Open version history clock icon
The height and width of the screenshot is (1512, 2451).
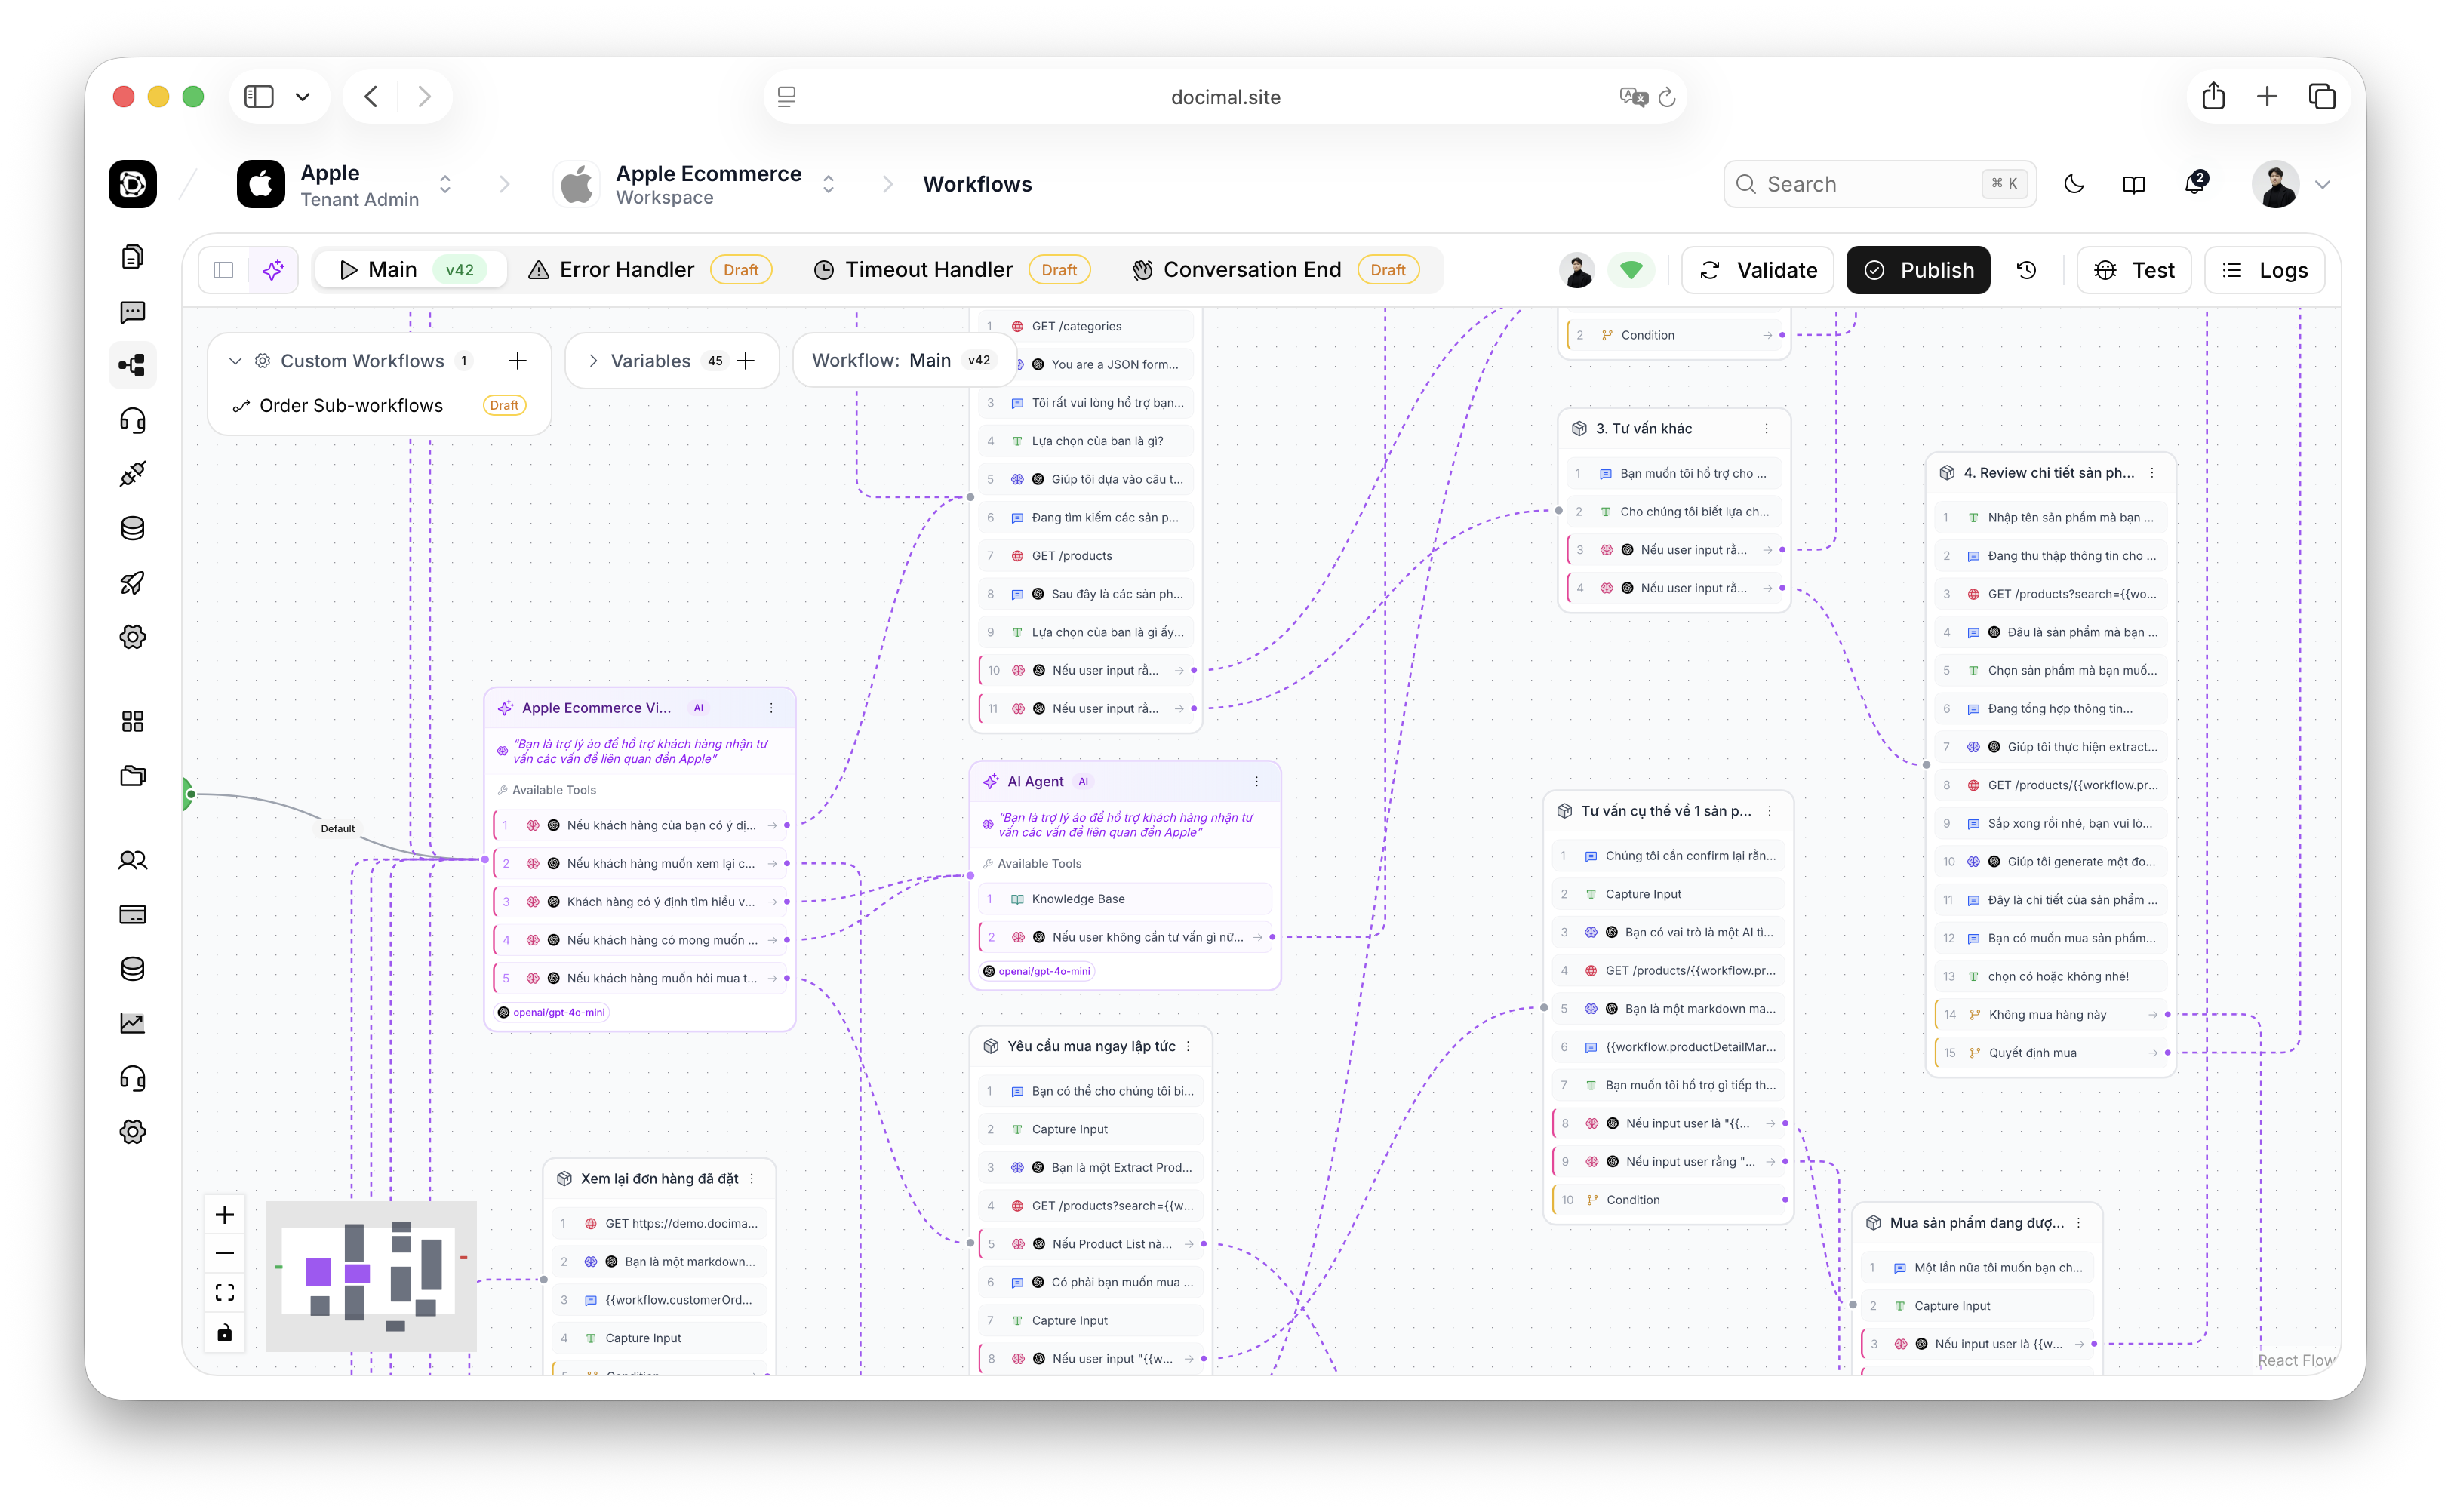tap(2026, 270)
